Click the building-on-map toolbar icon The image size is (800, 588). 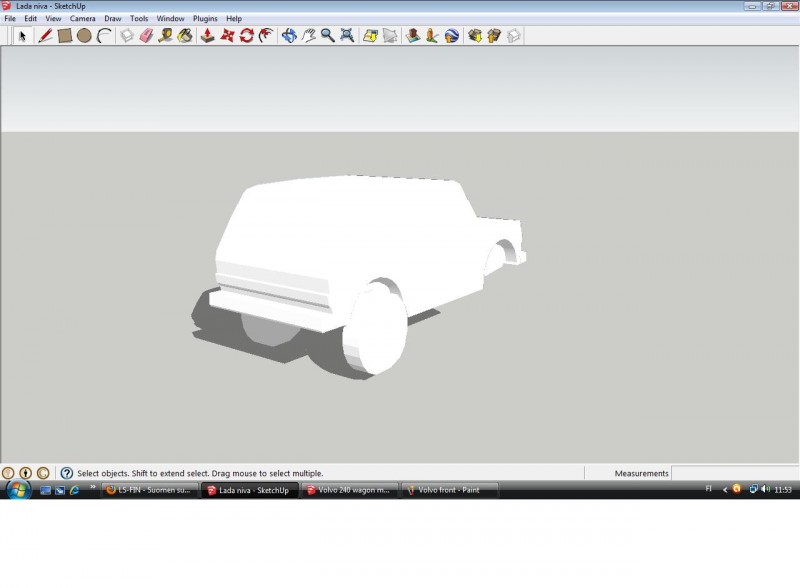[413, 36]
